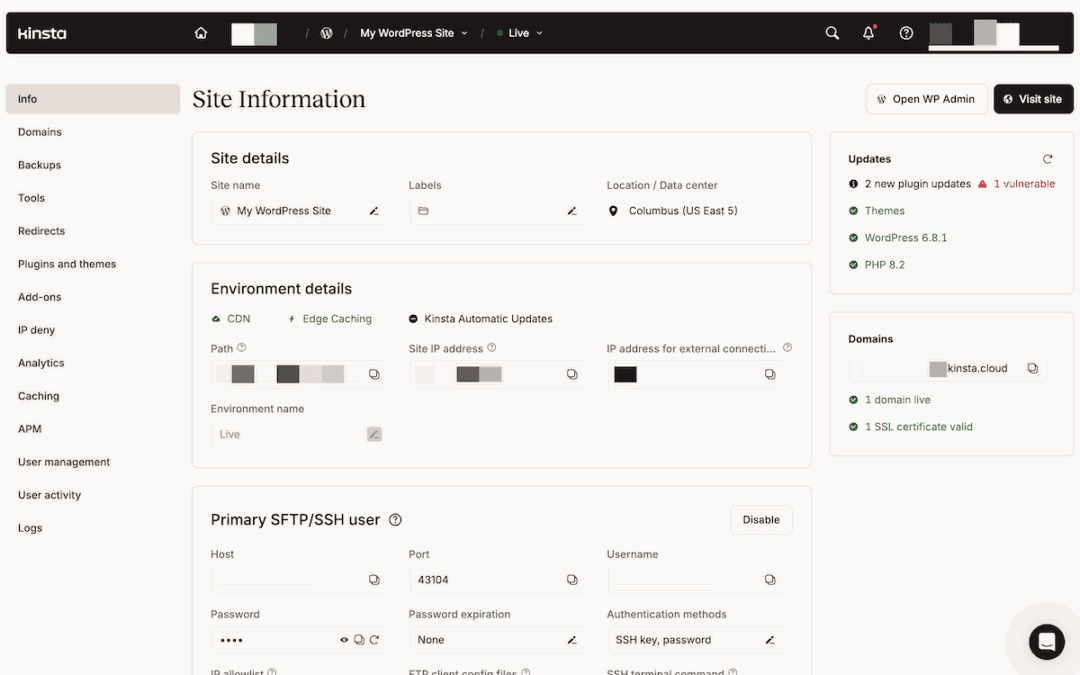Open the Primary SFTP/SSH user help tooltip

[x=395, y=520]
